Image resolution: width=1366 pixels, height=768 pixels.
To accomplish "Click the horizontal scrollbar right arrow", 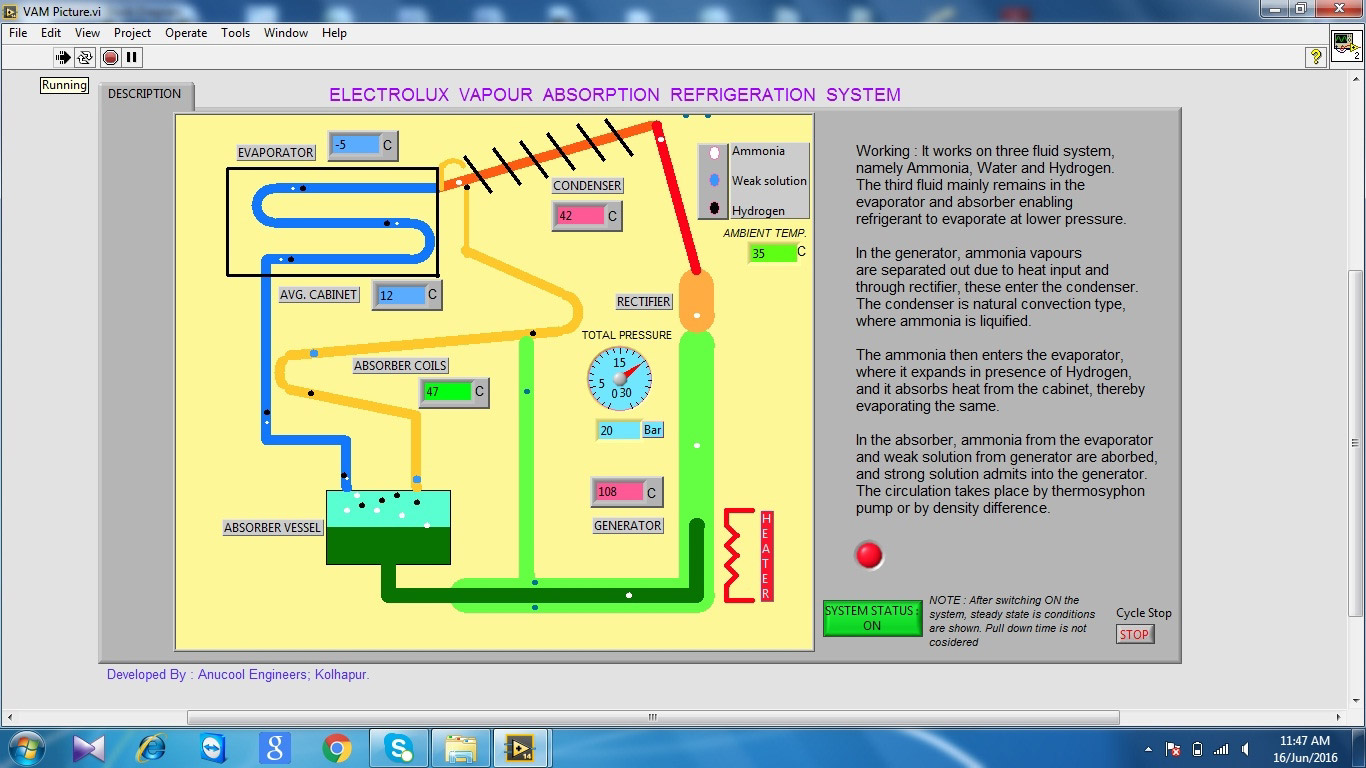I will (x=1340, y=717).
